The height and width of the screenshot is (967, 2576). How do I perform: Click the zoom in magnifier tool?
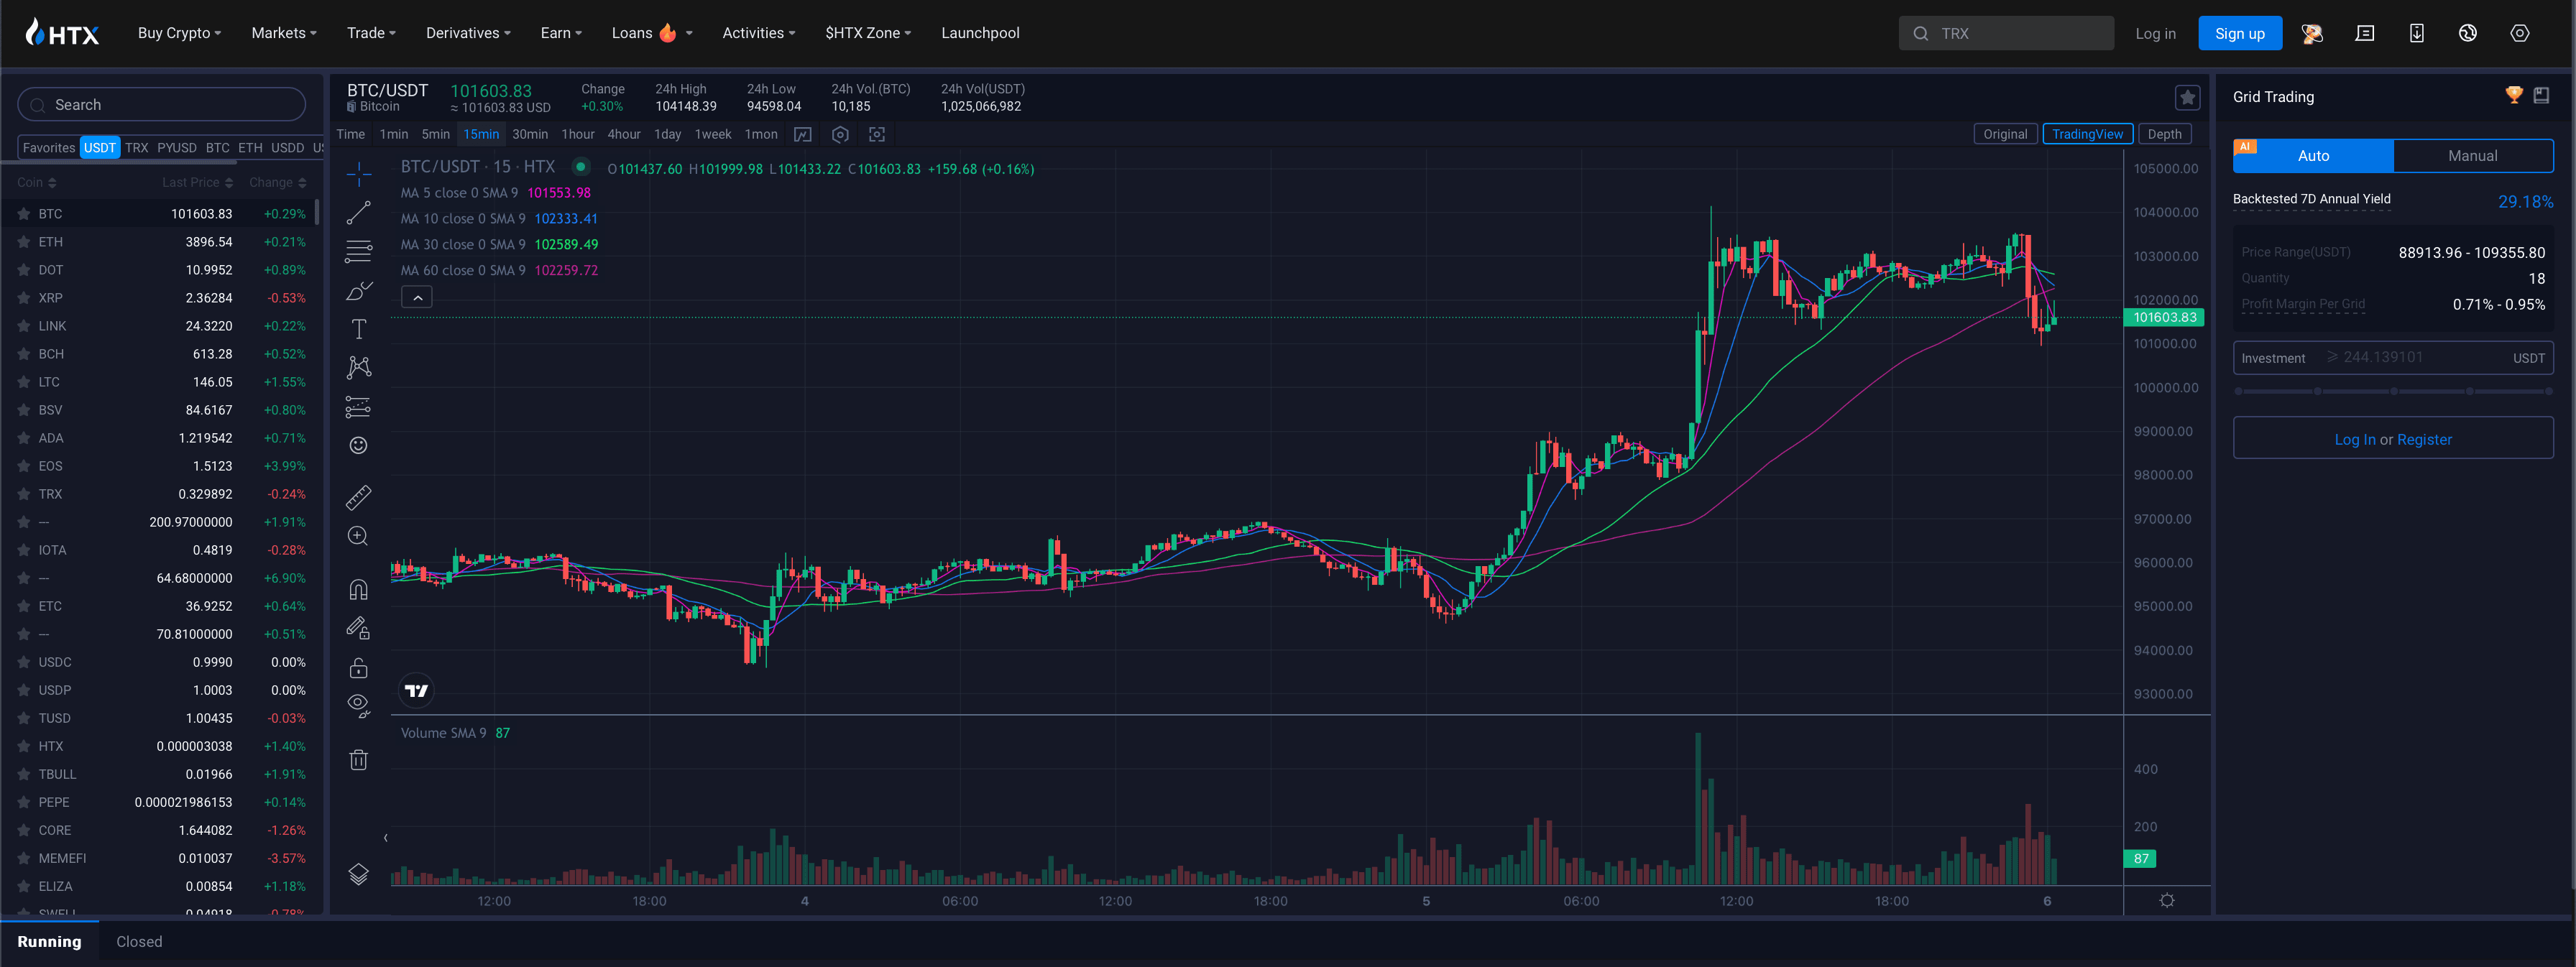point(358,536)
